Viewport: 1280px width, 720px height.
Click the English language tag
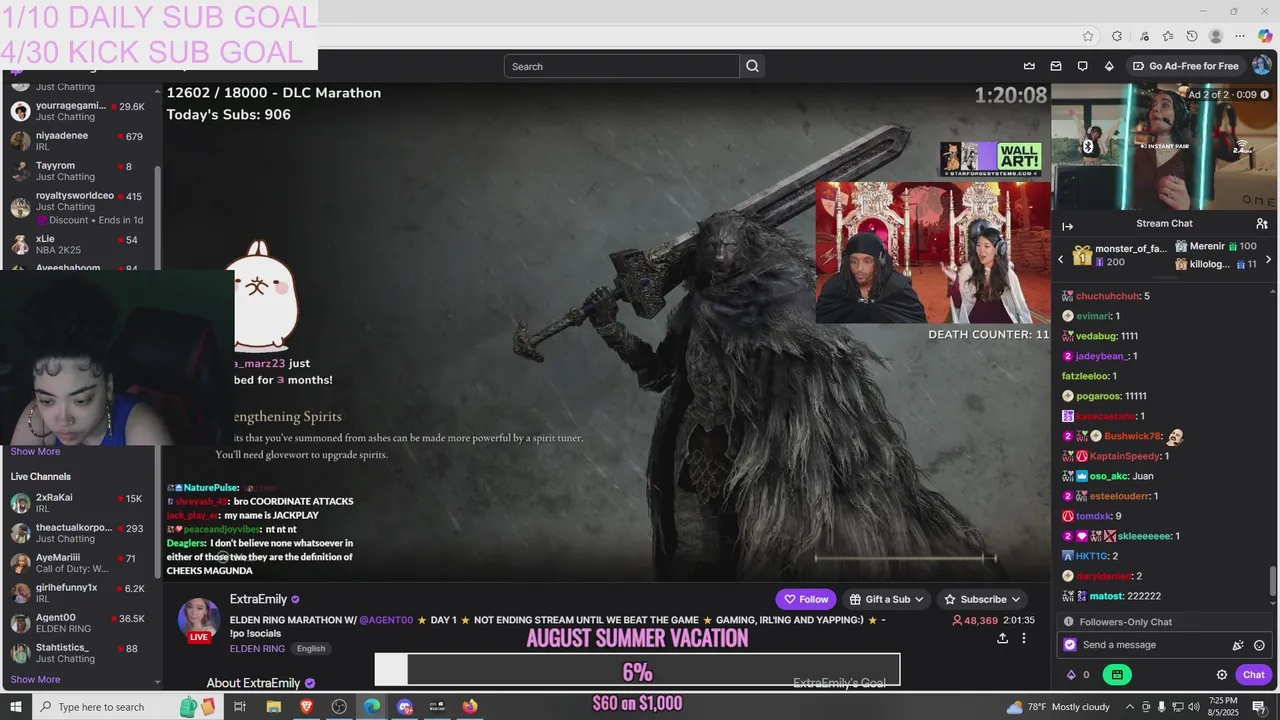(311, 648)
